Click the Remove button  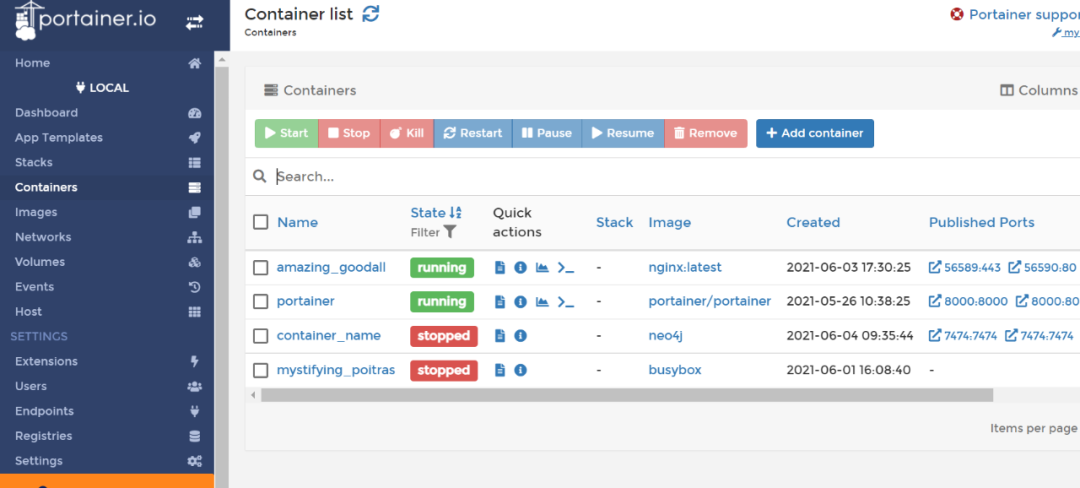(705, 134)
